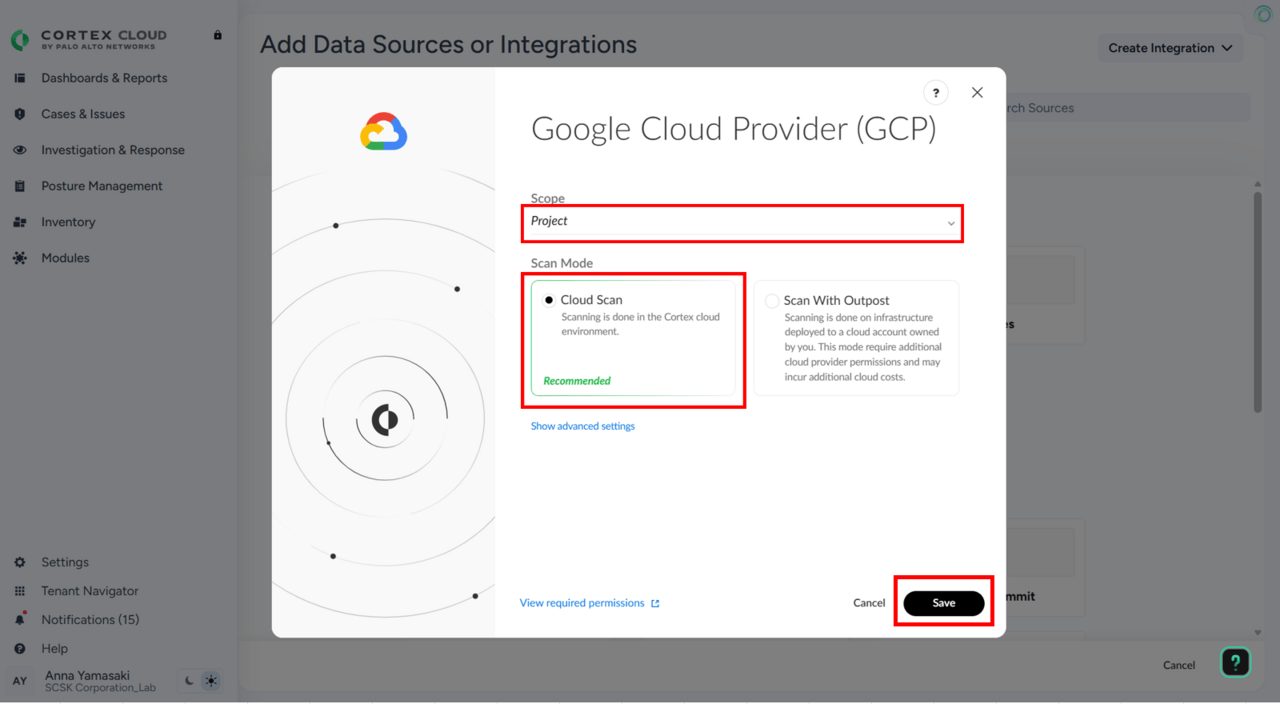This screenshot has height=704, width=1280.
Task: Click the dialog help question mark icon
Action: click(x=936, y=93)
